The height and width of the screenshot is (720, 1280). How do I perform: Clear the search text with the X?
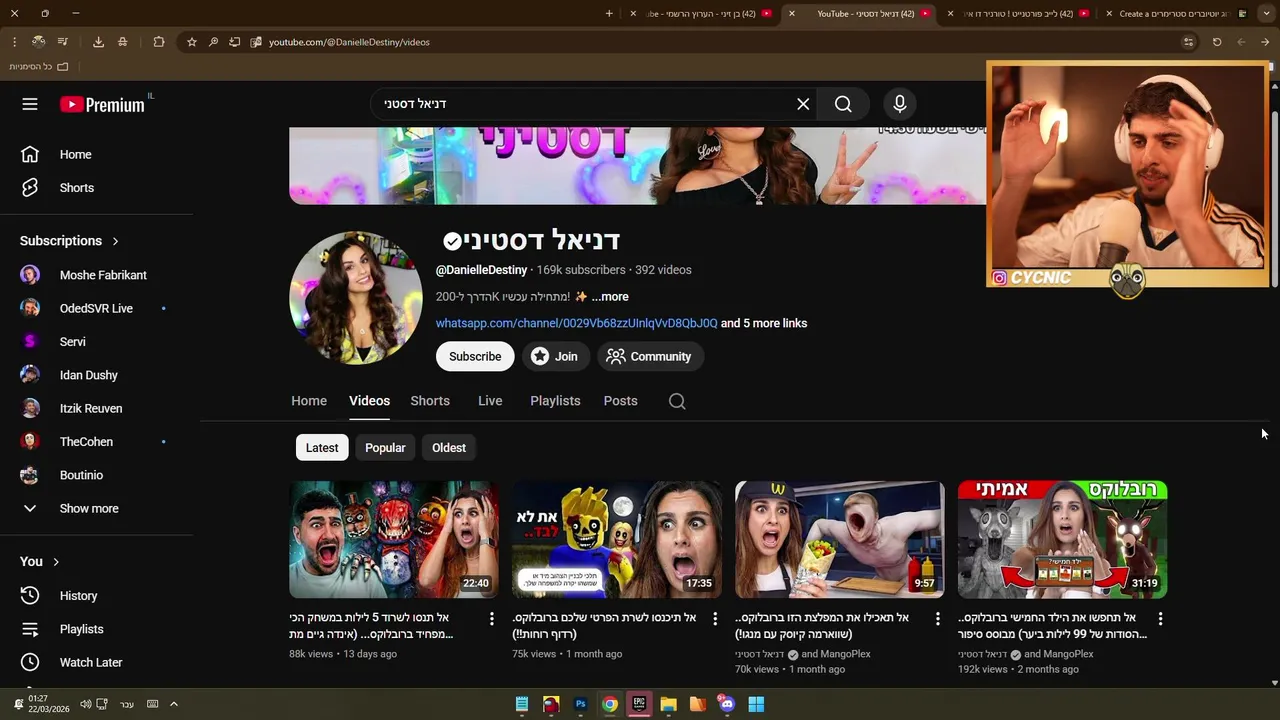803,104
